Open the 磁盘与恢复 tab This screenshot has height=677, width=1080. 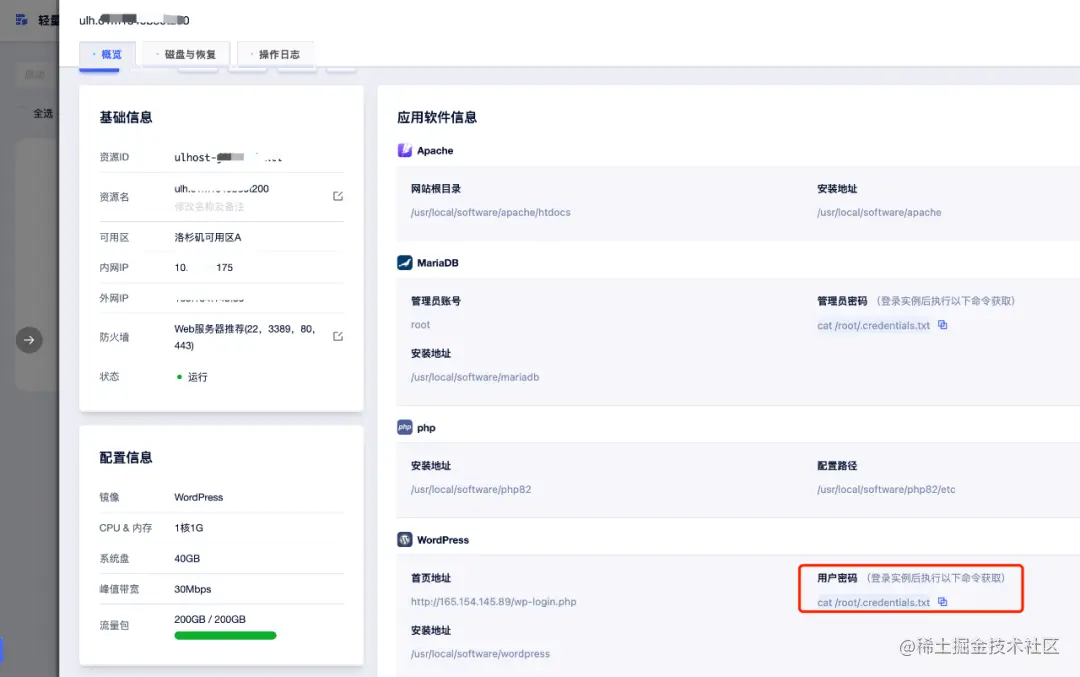[186, 54]
